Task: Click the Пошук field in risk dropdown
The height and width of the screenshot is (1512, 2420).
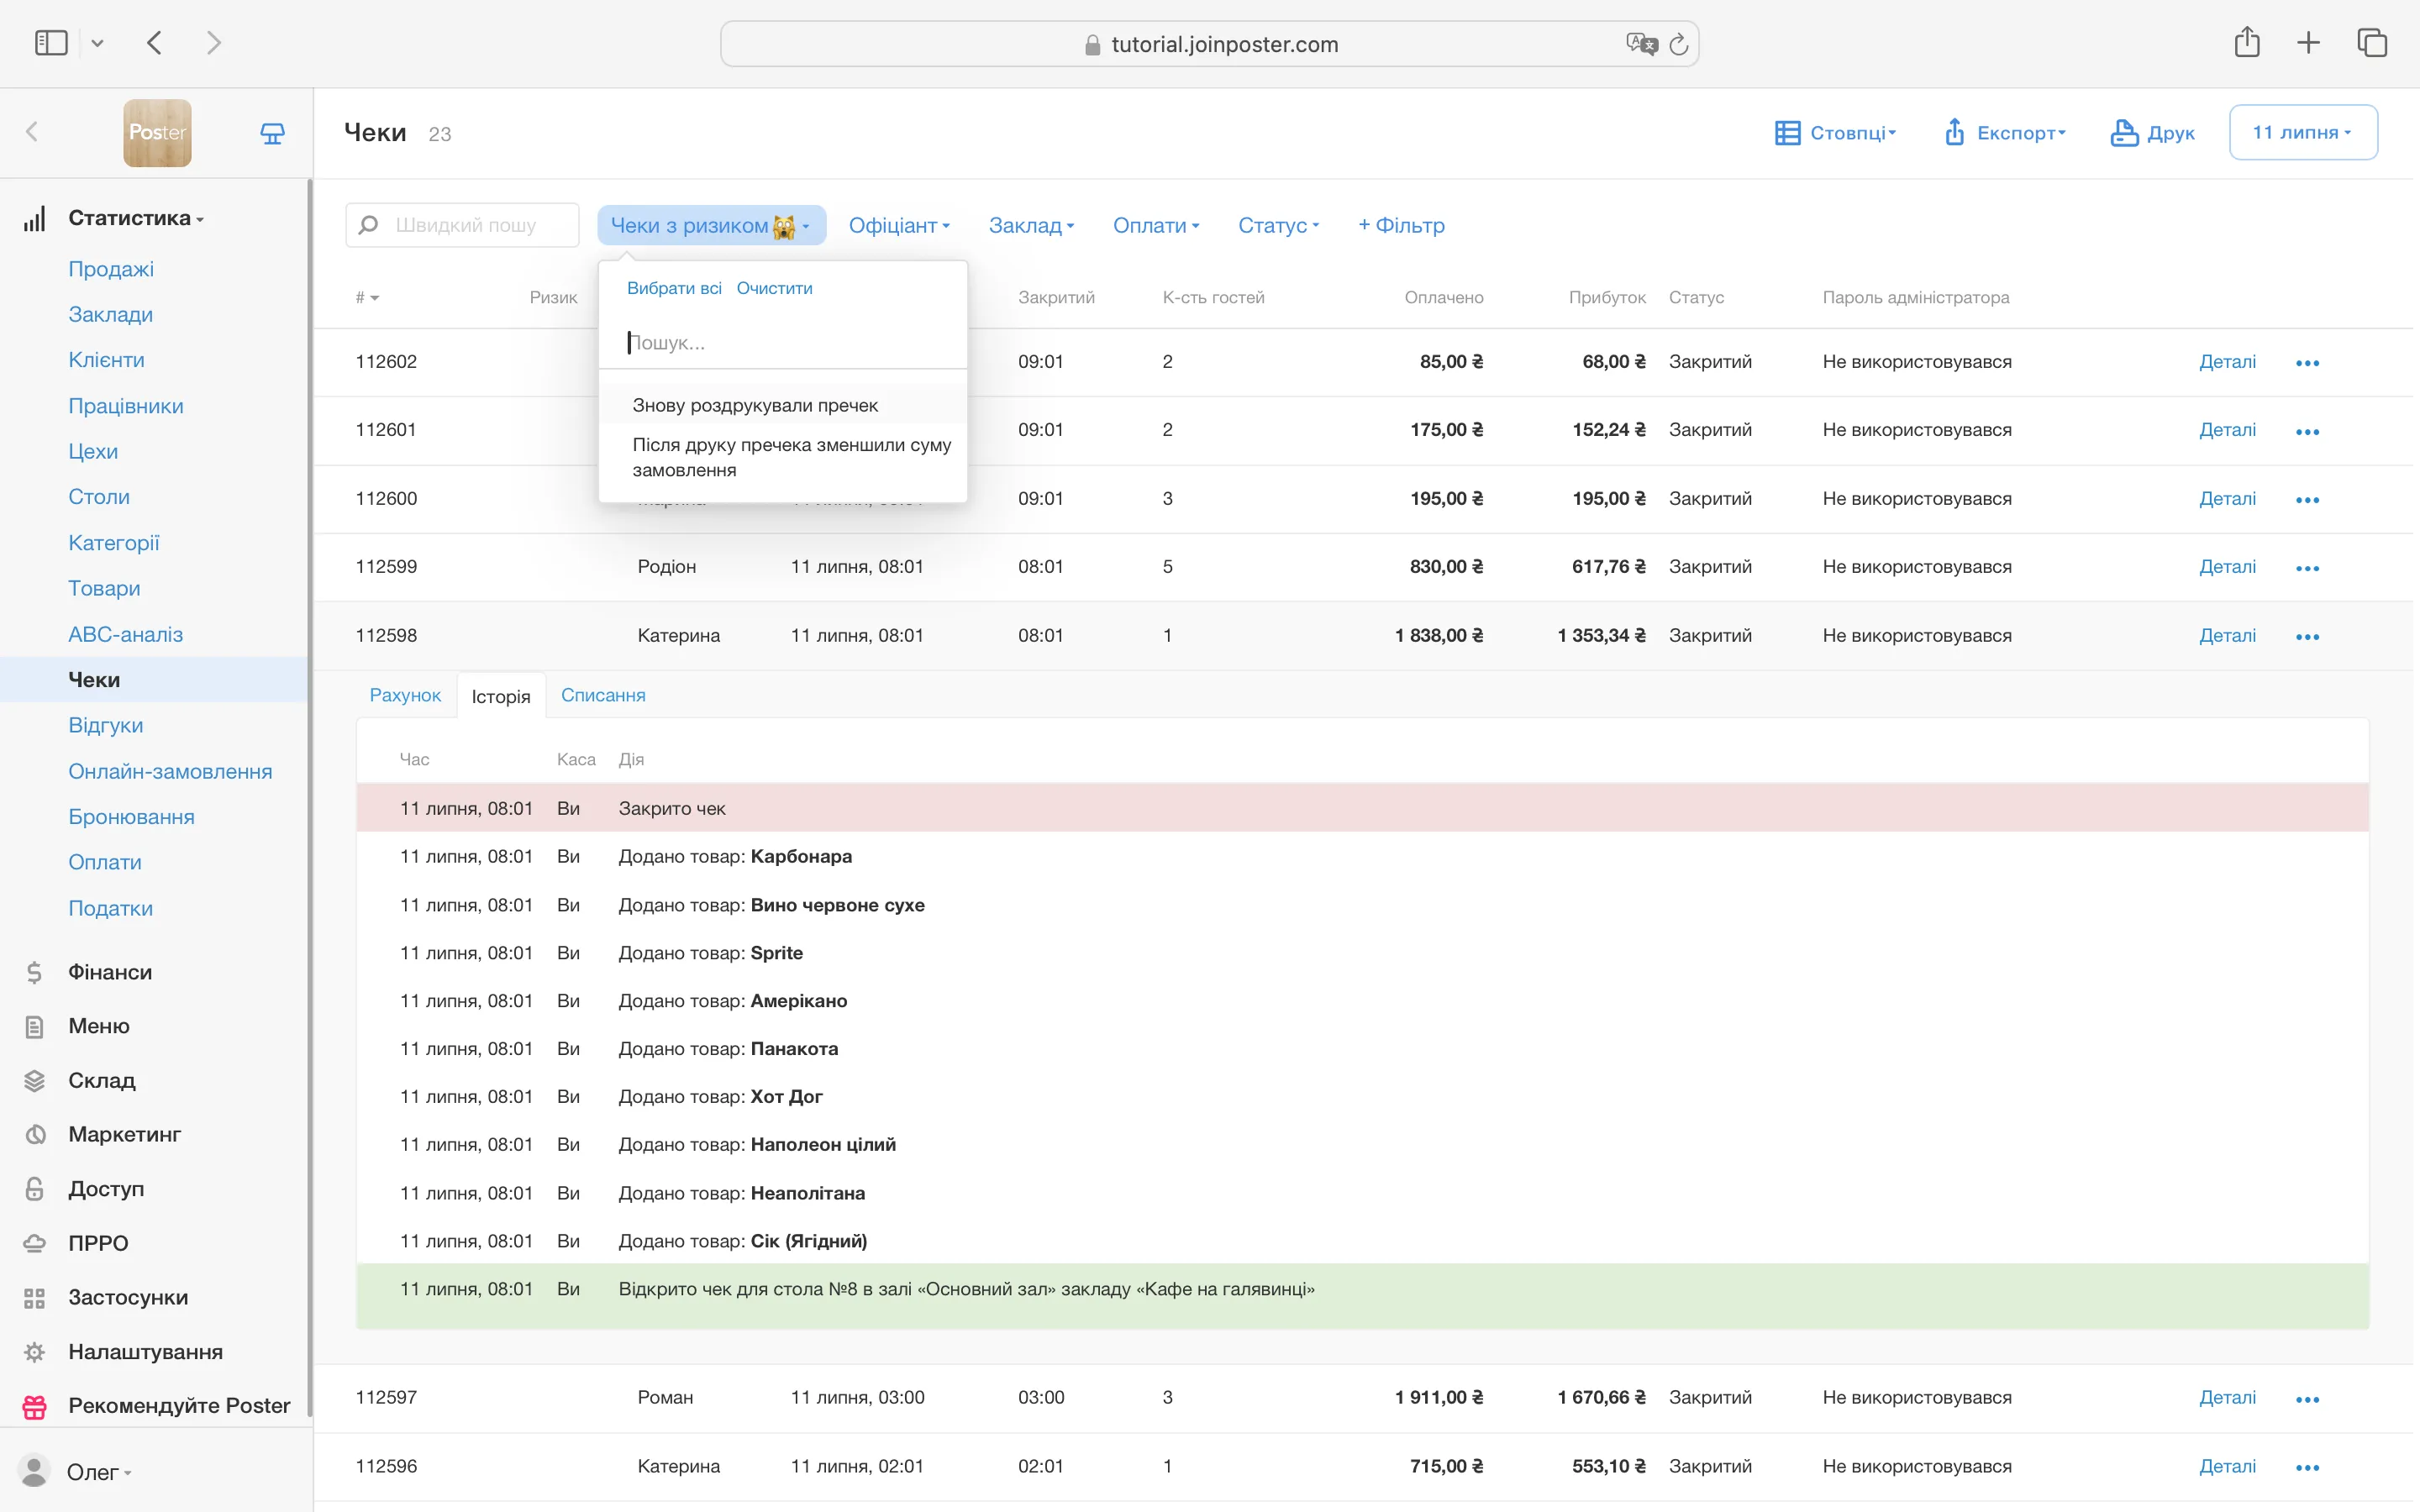Action: pos(780,343)
